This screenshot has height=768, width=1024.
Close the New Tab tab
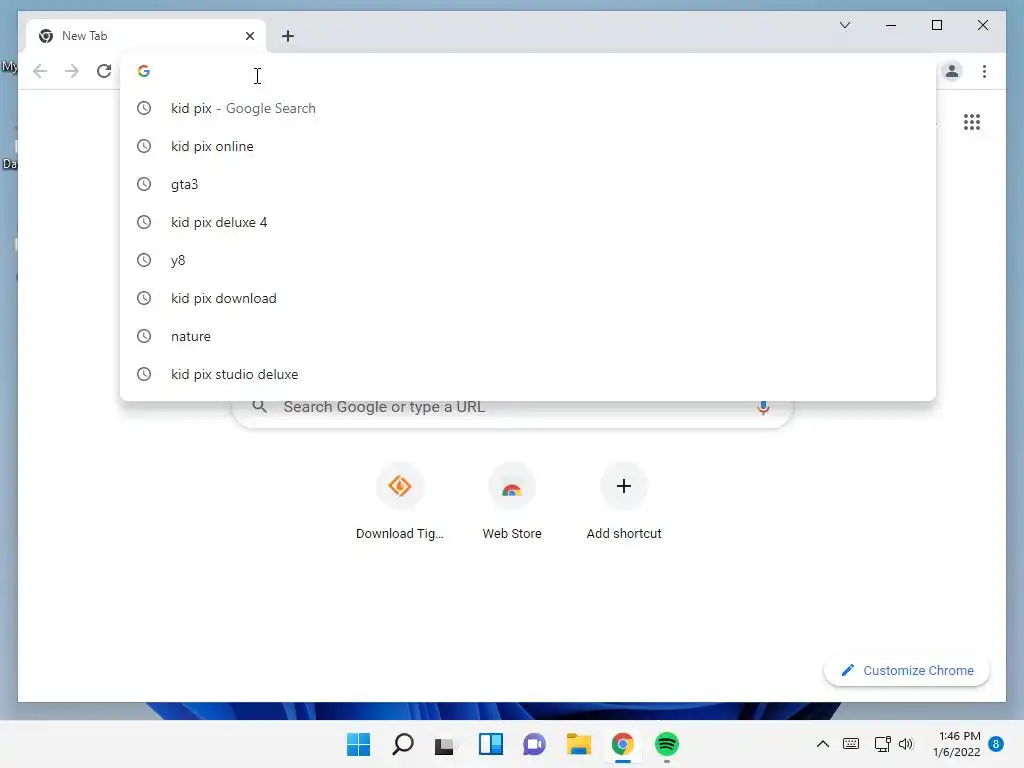249,36
